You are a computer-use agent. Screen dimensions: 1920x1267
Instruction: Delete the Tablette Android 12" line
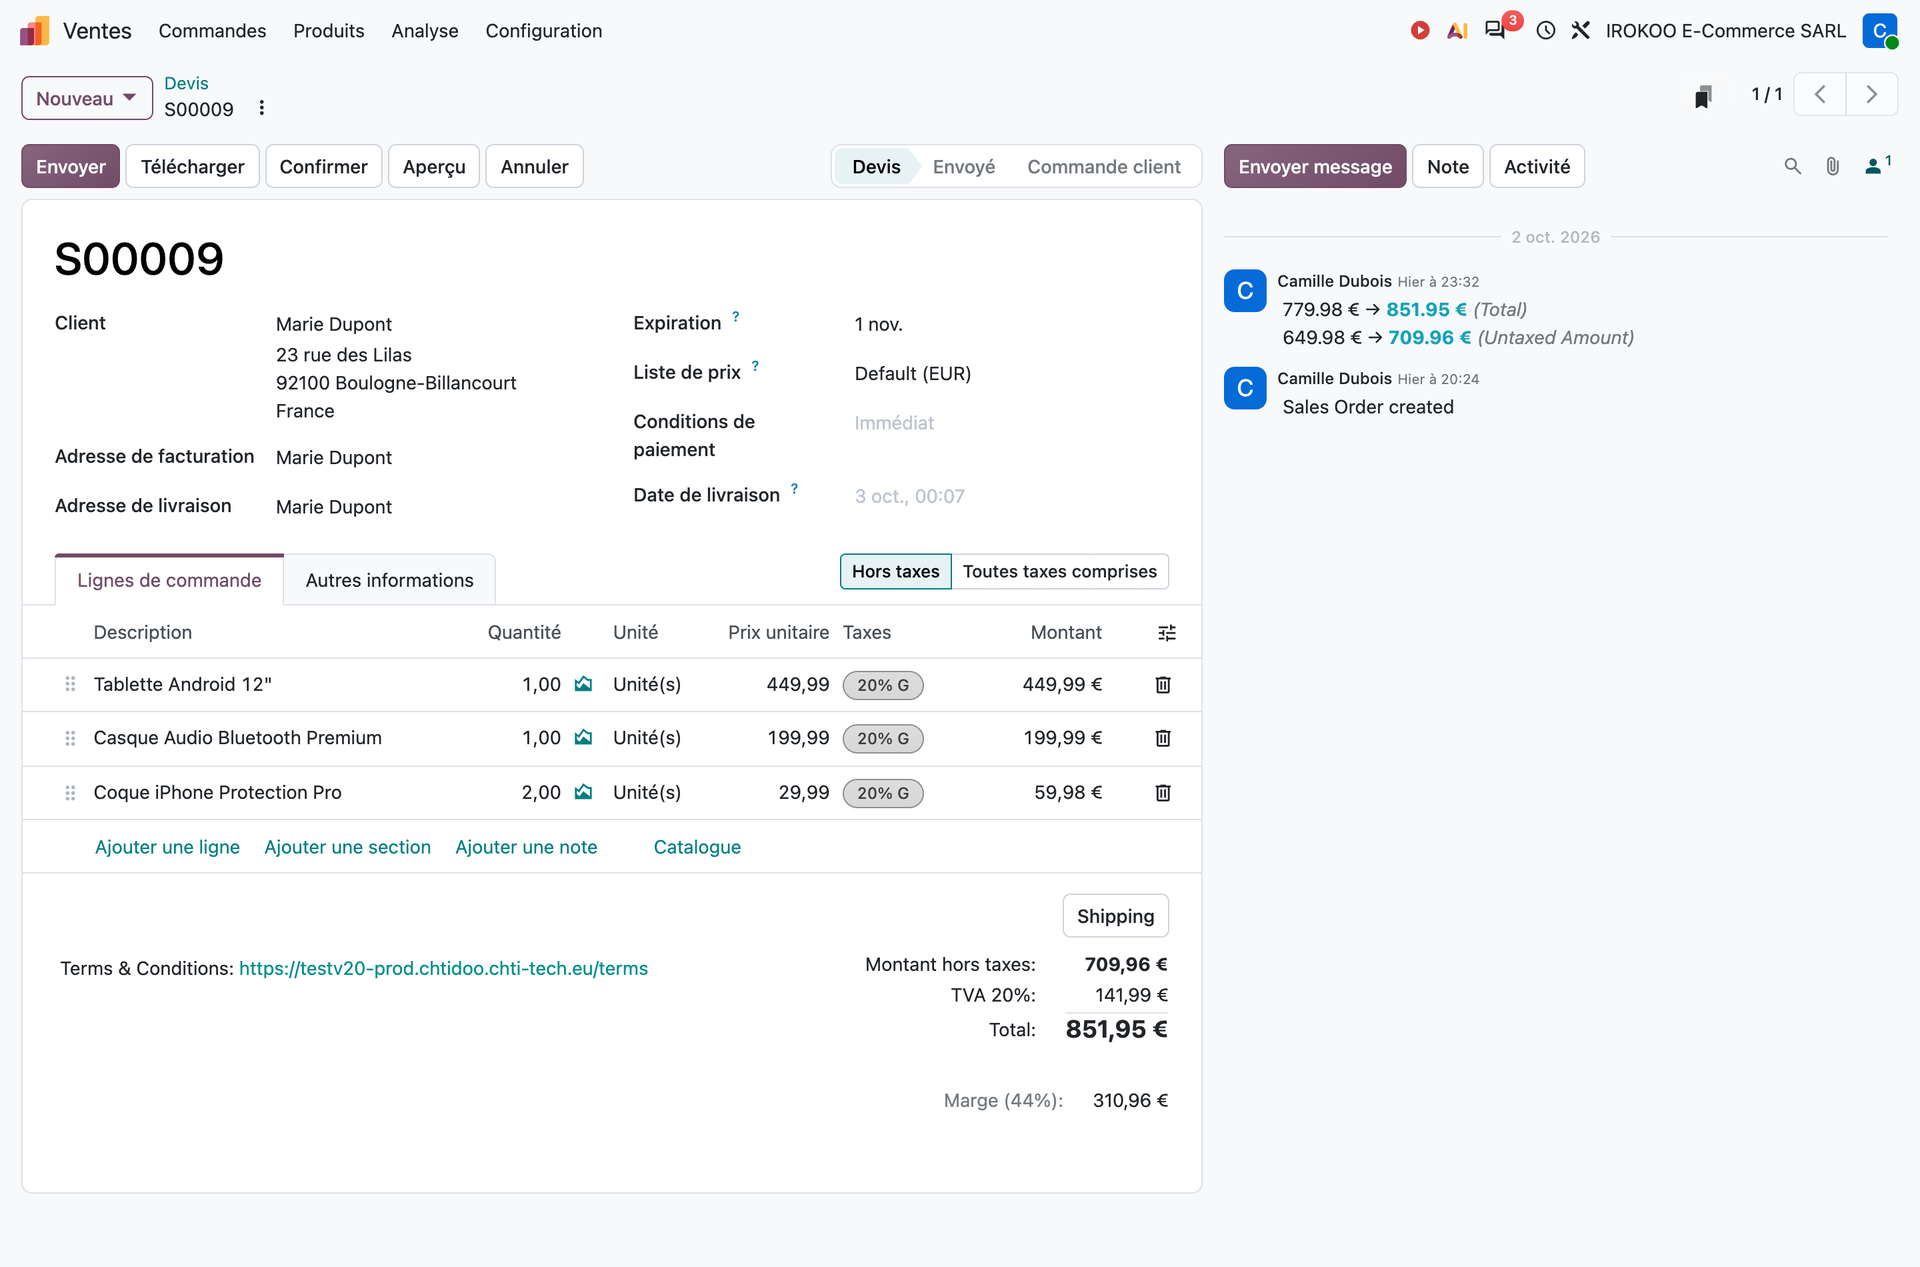point(1163,685)
